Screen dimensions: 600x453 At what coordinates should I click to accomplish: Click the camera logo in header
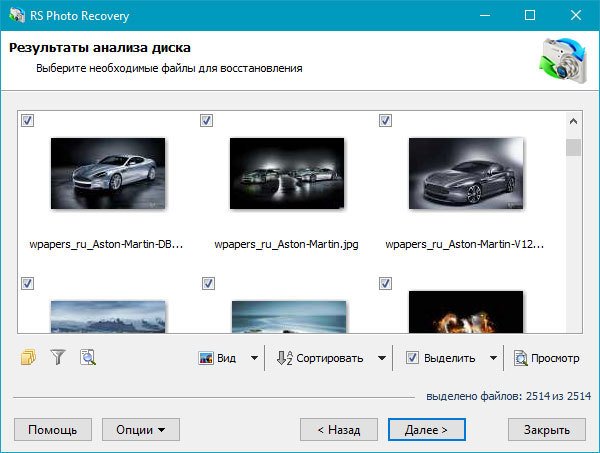point(563,60)
